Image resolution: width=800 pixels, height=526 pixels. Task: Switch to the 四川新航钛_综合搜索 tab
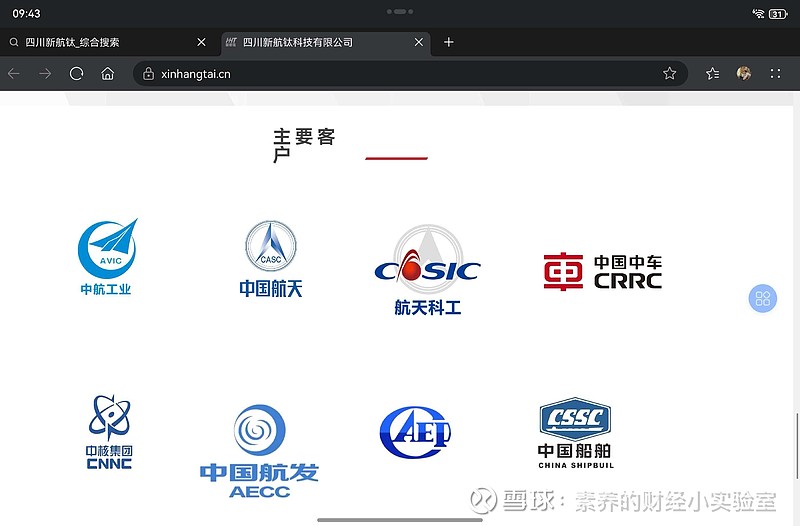(x=108, y=42)
